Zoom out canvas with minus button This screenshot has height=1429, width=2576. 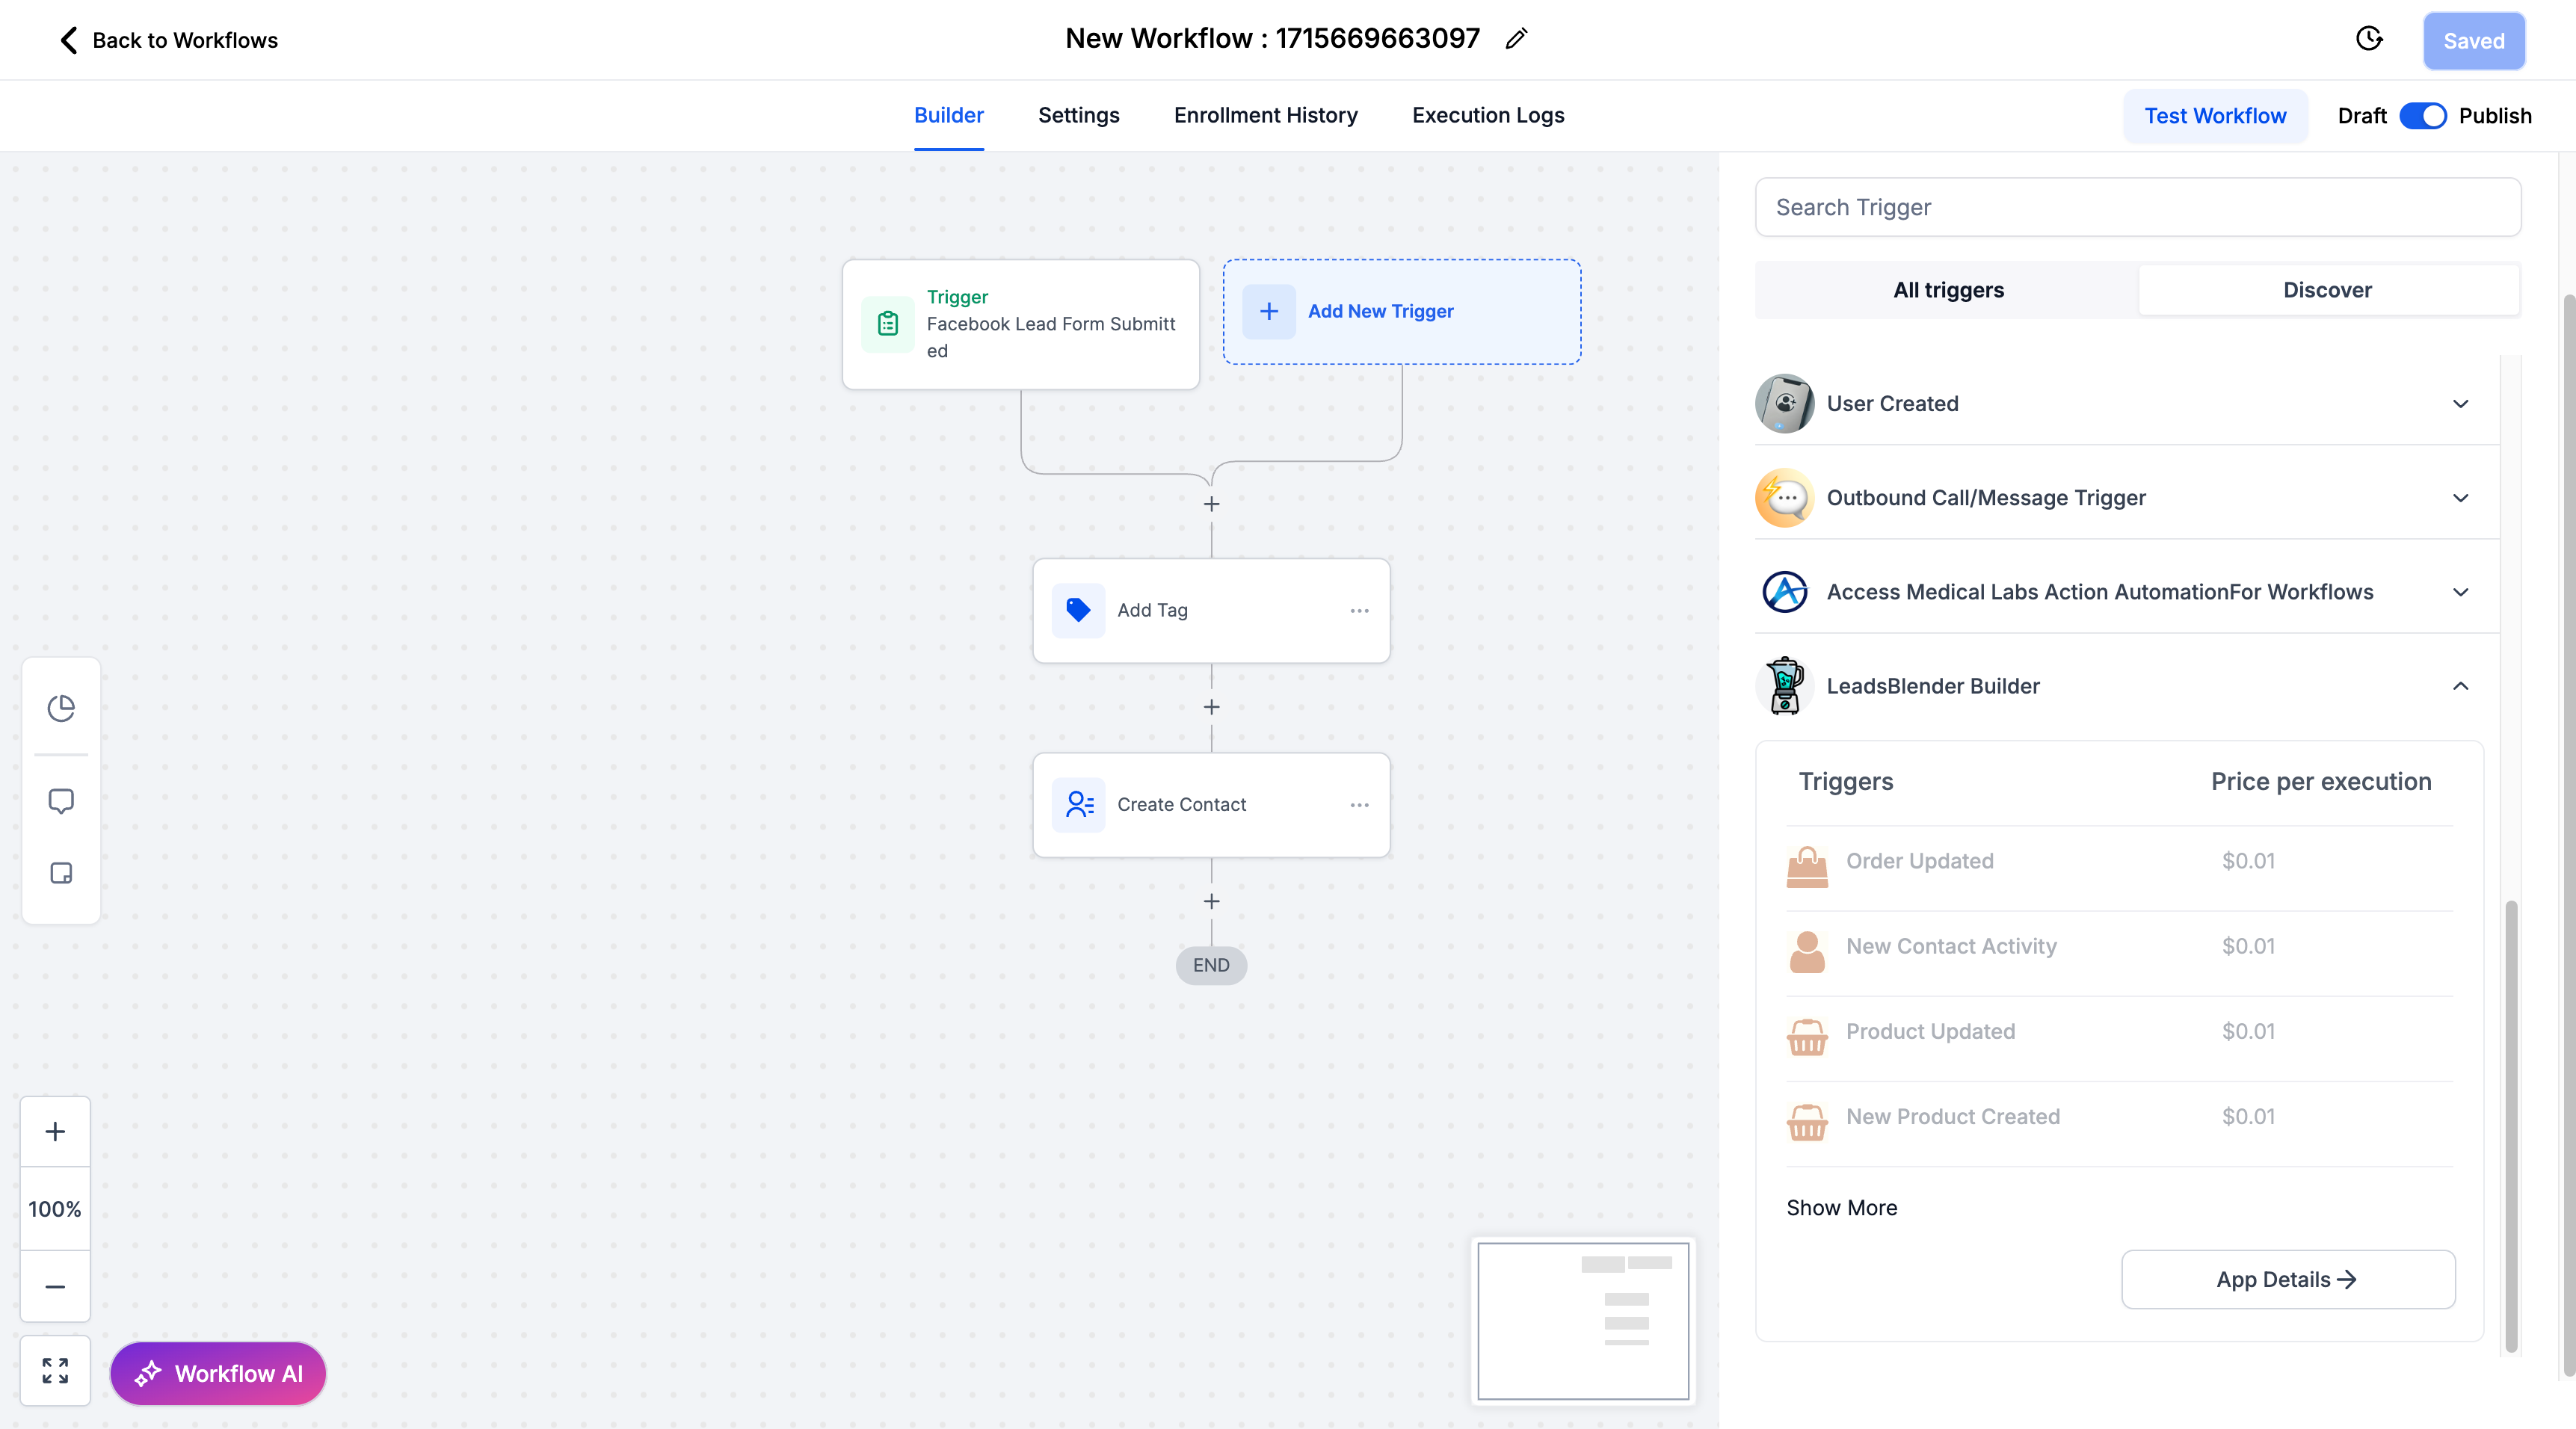(55, 1287)
